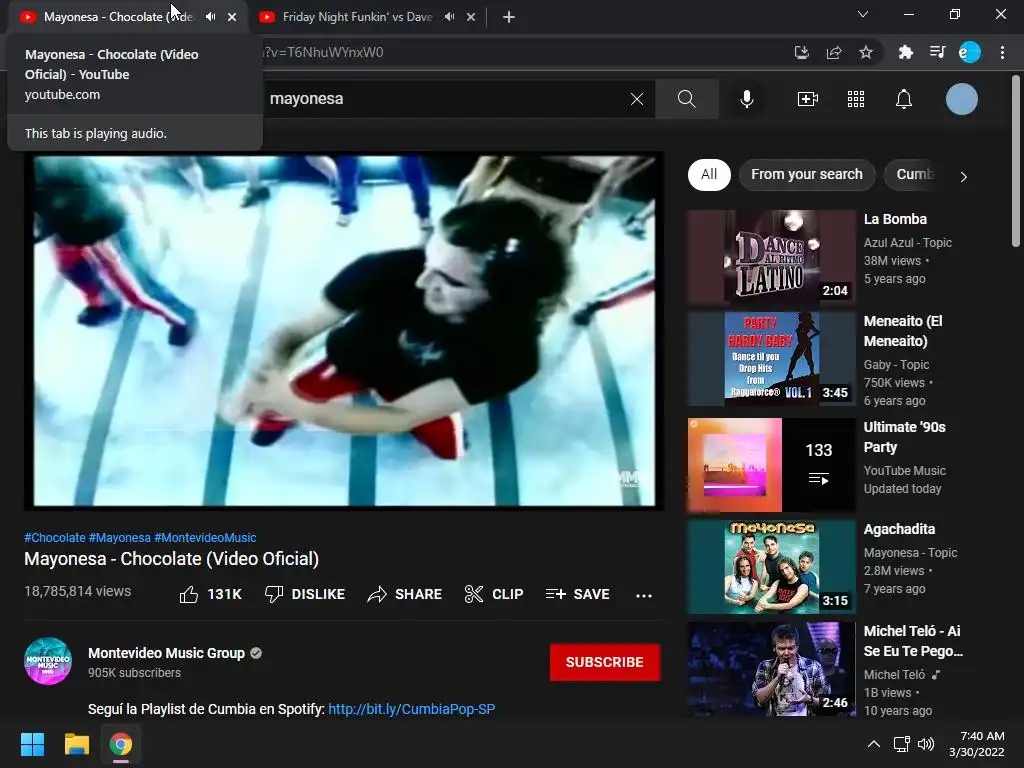1024x768 pixels.
Task: Select the All filter chip
Action: 709,174
